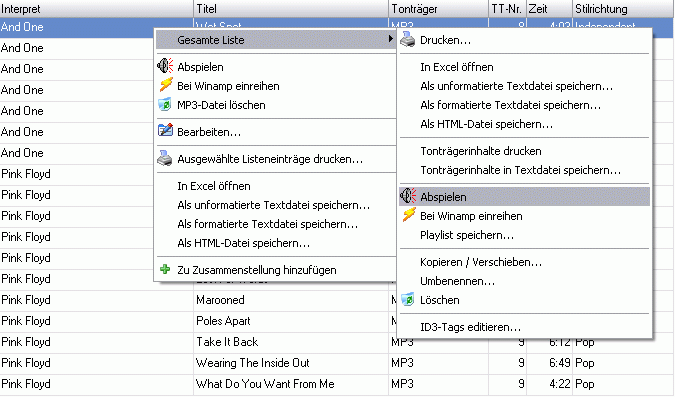The width and height of the screenshot is (675, 397).
Task: Click printer icon next to Ausgewählte Listeneinträge drucken
Action: pyautogui.click(x=165, y=158)
